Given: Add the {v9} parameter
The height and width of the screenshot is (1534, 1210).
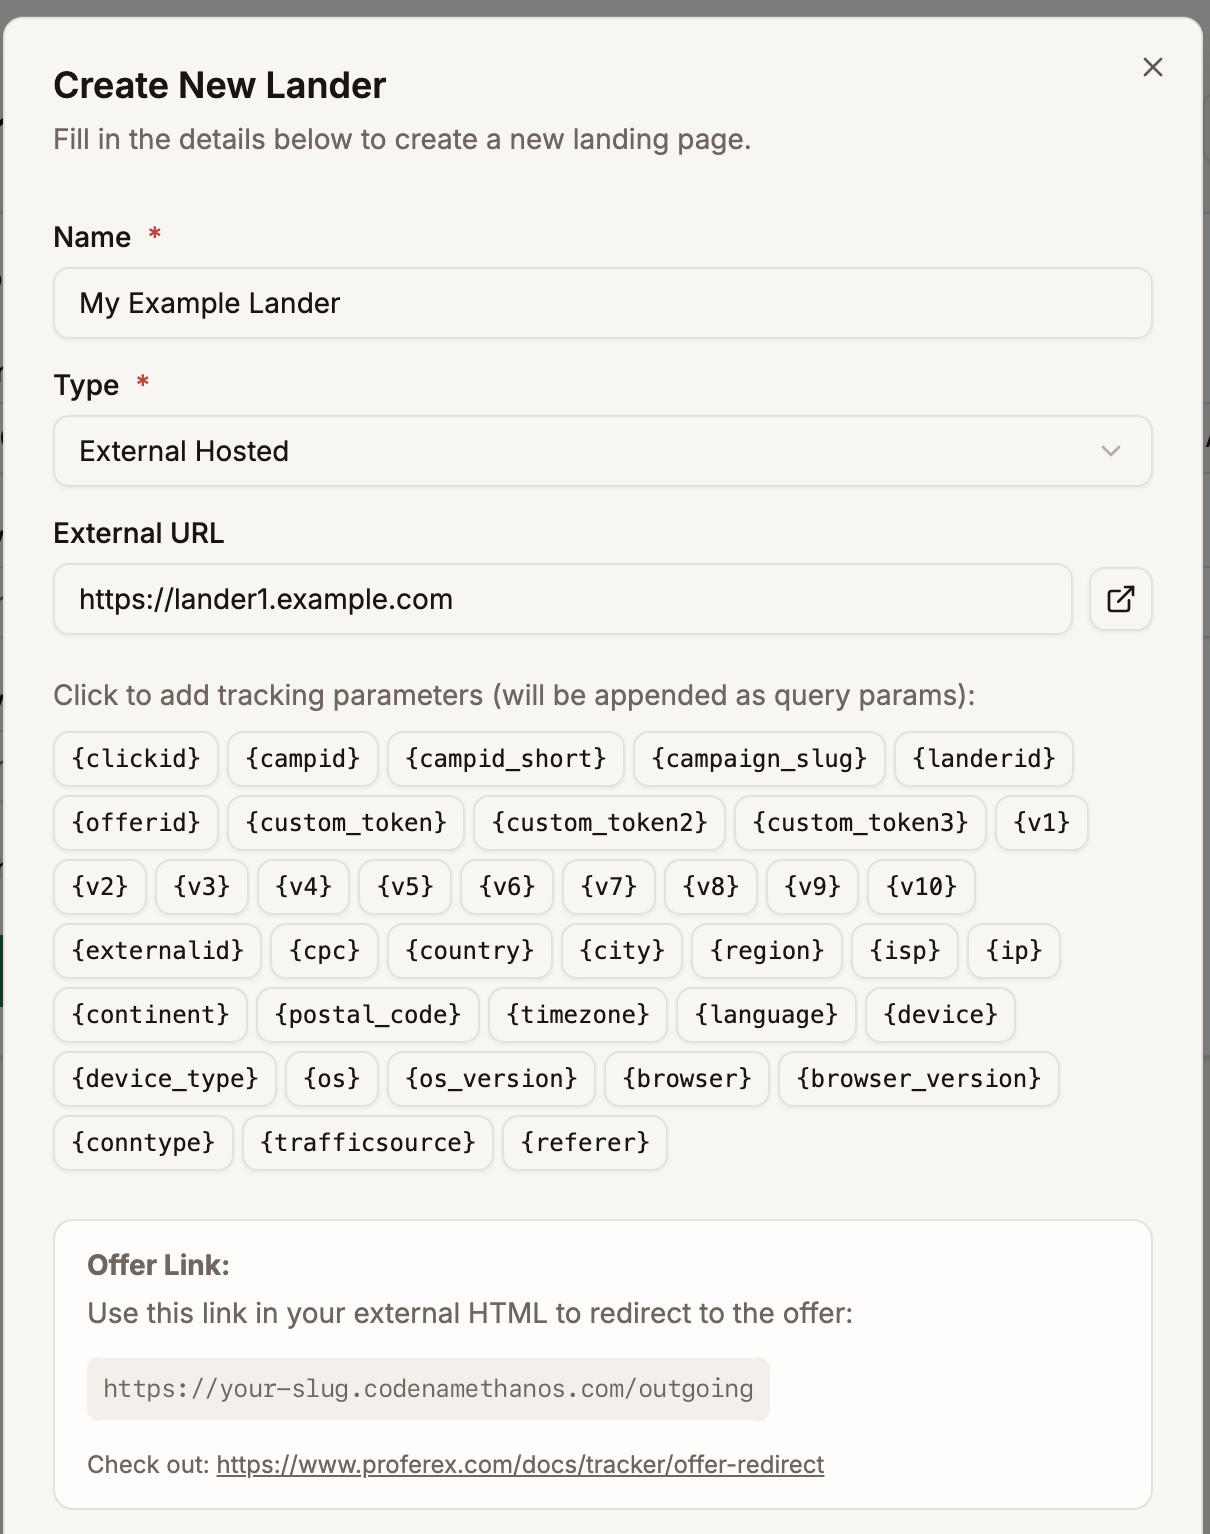Looking at the screenshot, I should (812, 886).
